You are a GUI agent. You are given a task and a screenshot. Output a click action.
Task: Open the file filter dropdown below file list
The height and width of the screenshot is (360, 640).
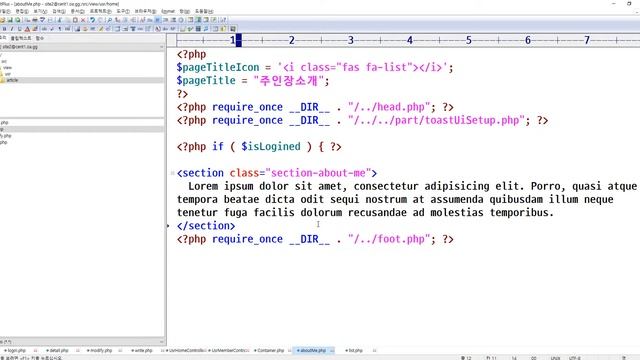click(82, 342)
